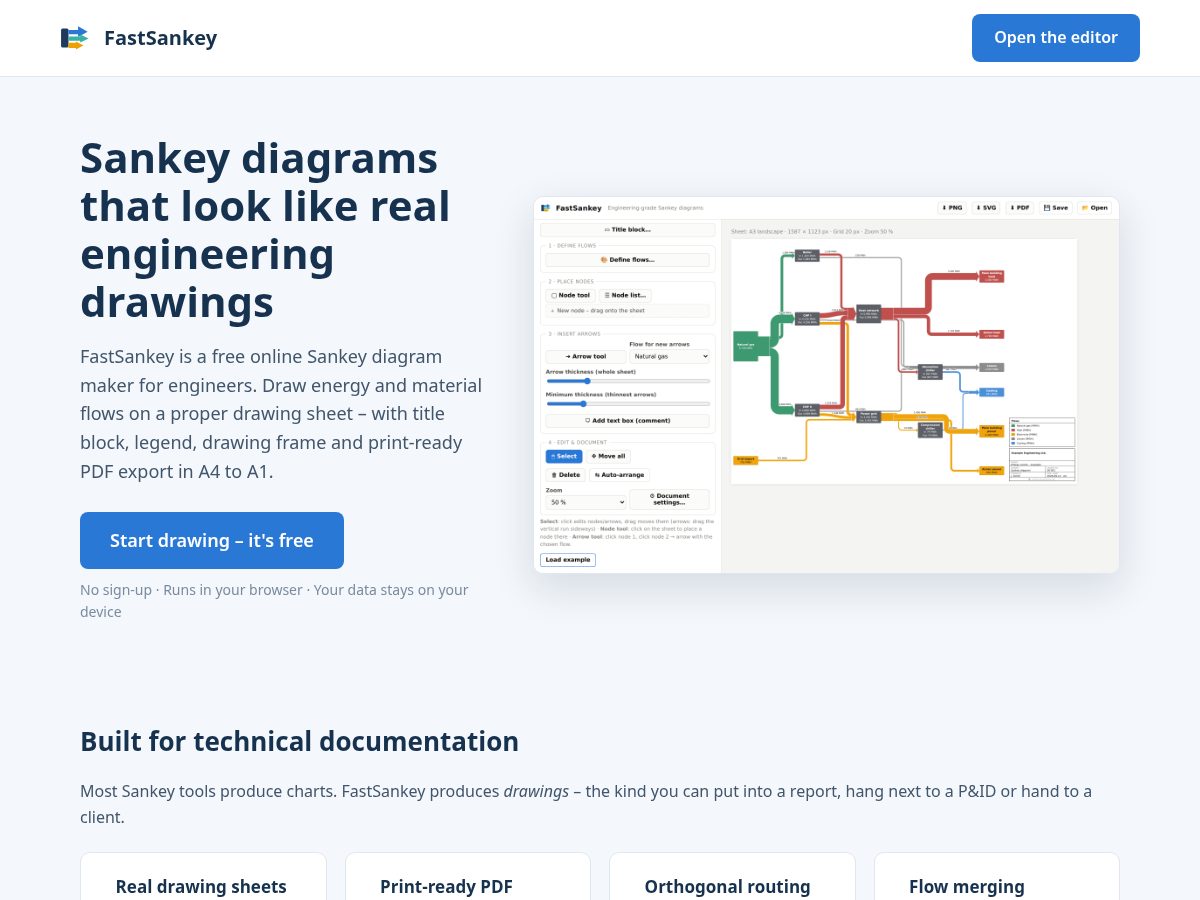Click the 'No sign-up · Runs in your browser' note
The height and width of the screenshot is (900, 1200).
274,600
